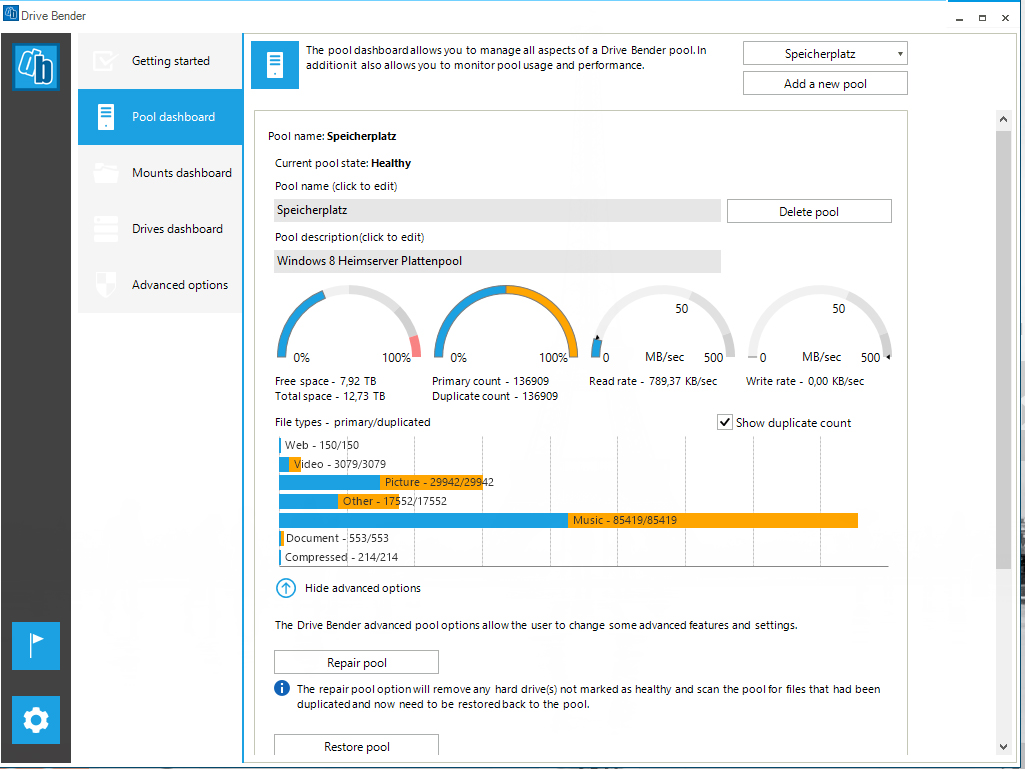Click the Music 85419/85419 bar

click(569, 520)
